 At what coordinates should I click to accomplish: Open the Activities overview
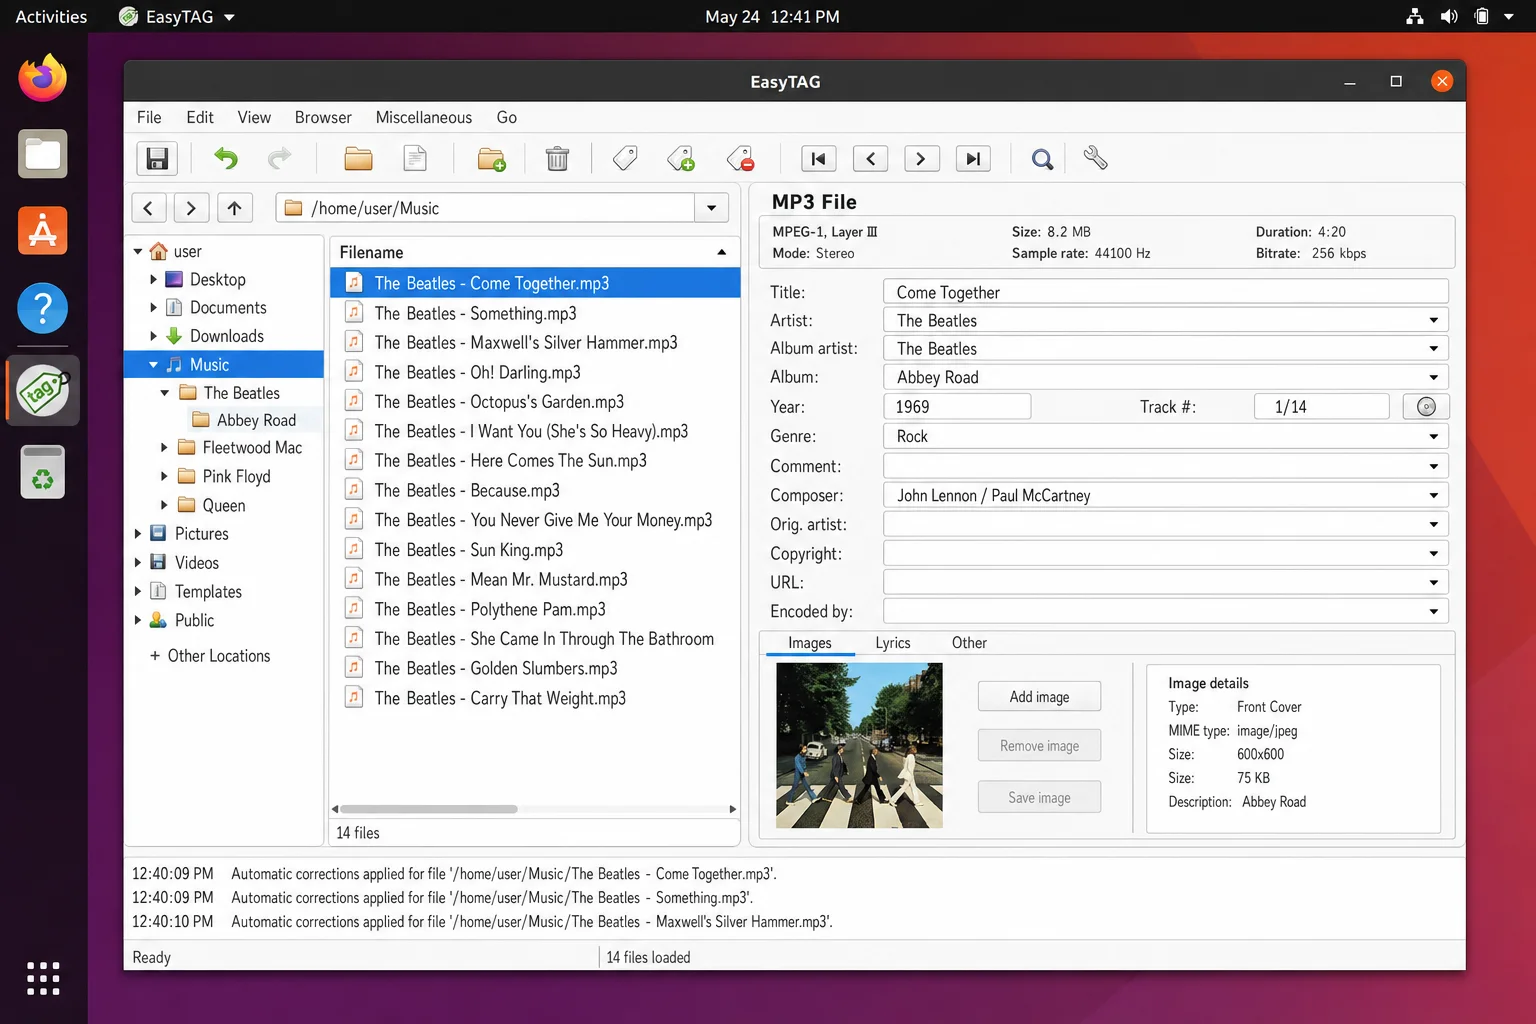tap(51, 16)
